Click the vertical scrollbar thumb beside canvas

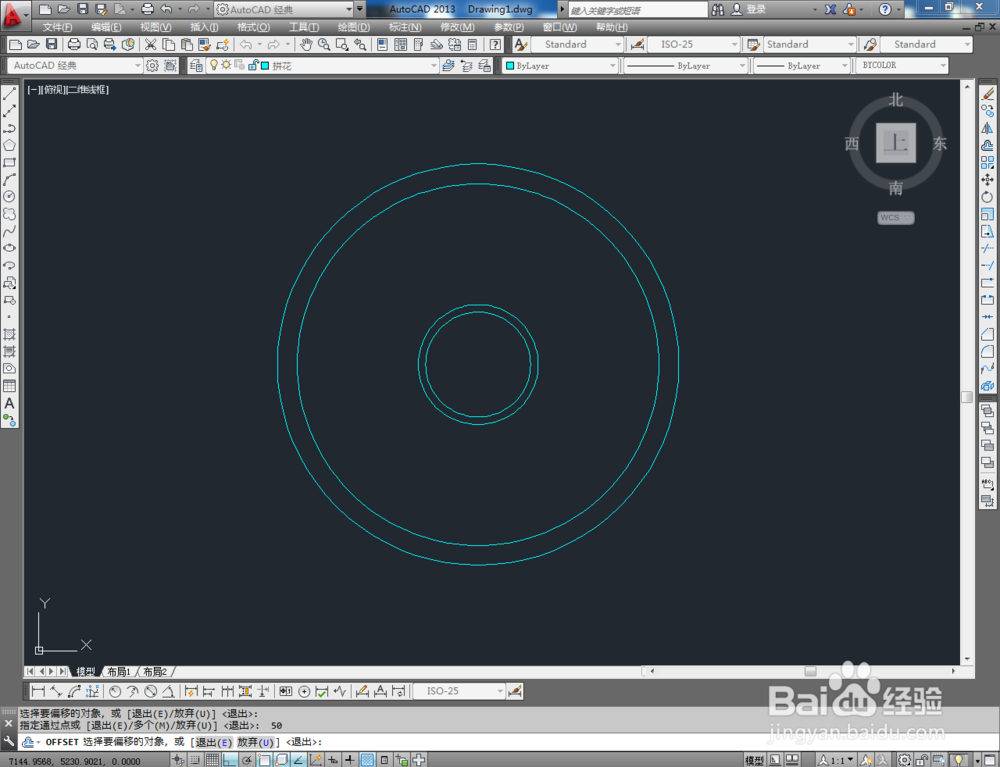[x=967, y=397]
